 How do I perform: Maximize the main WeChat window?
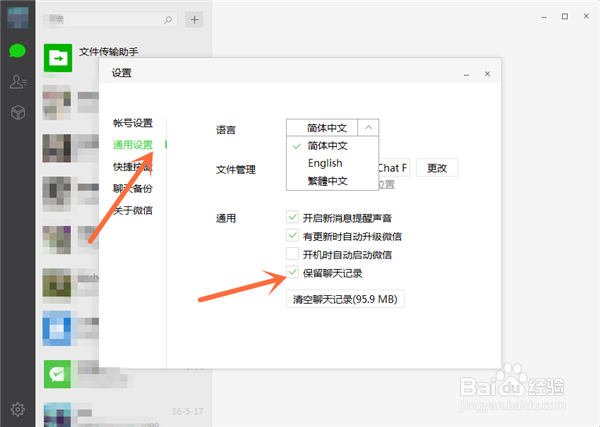coord(565,16)
